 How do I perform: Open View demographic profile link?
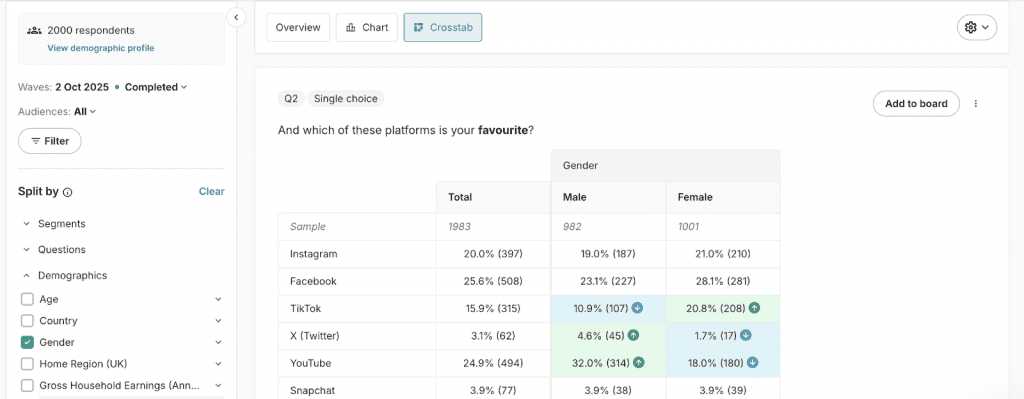(101, 48)
